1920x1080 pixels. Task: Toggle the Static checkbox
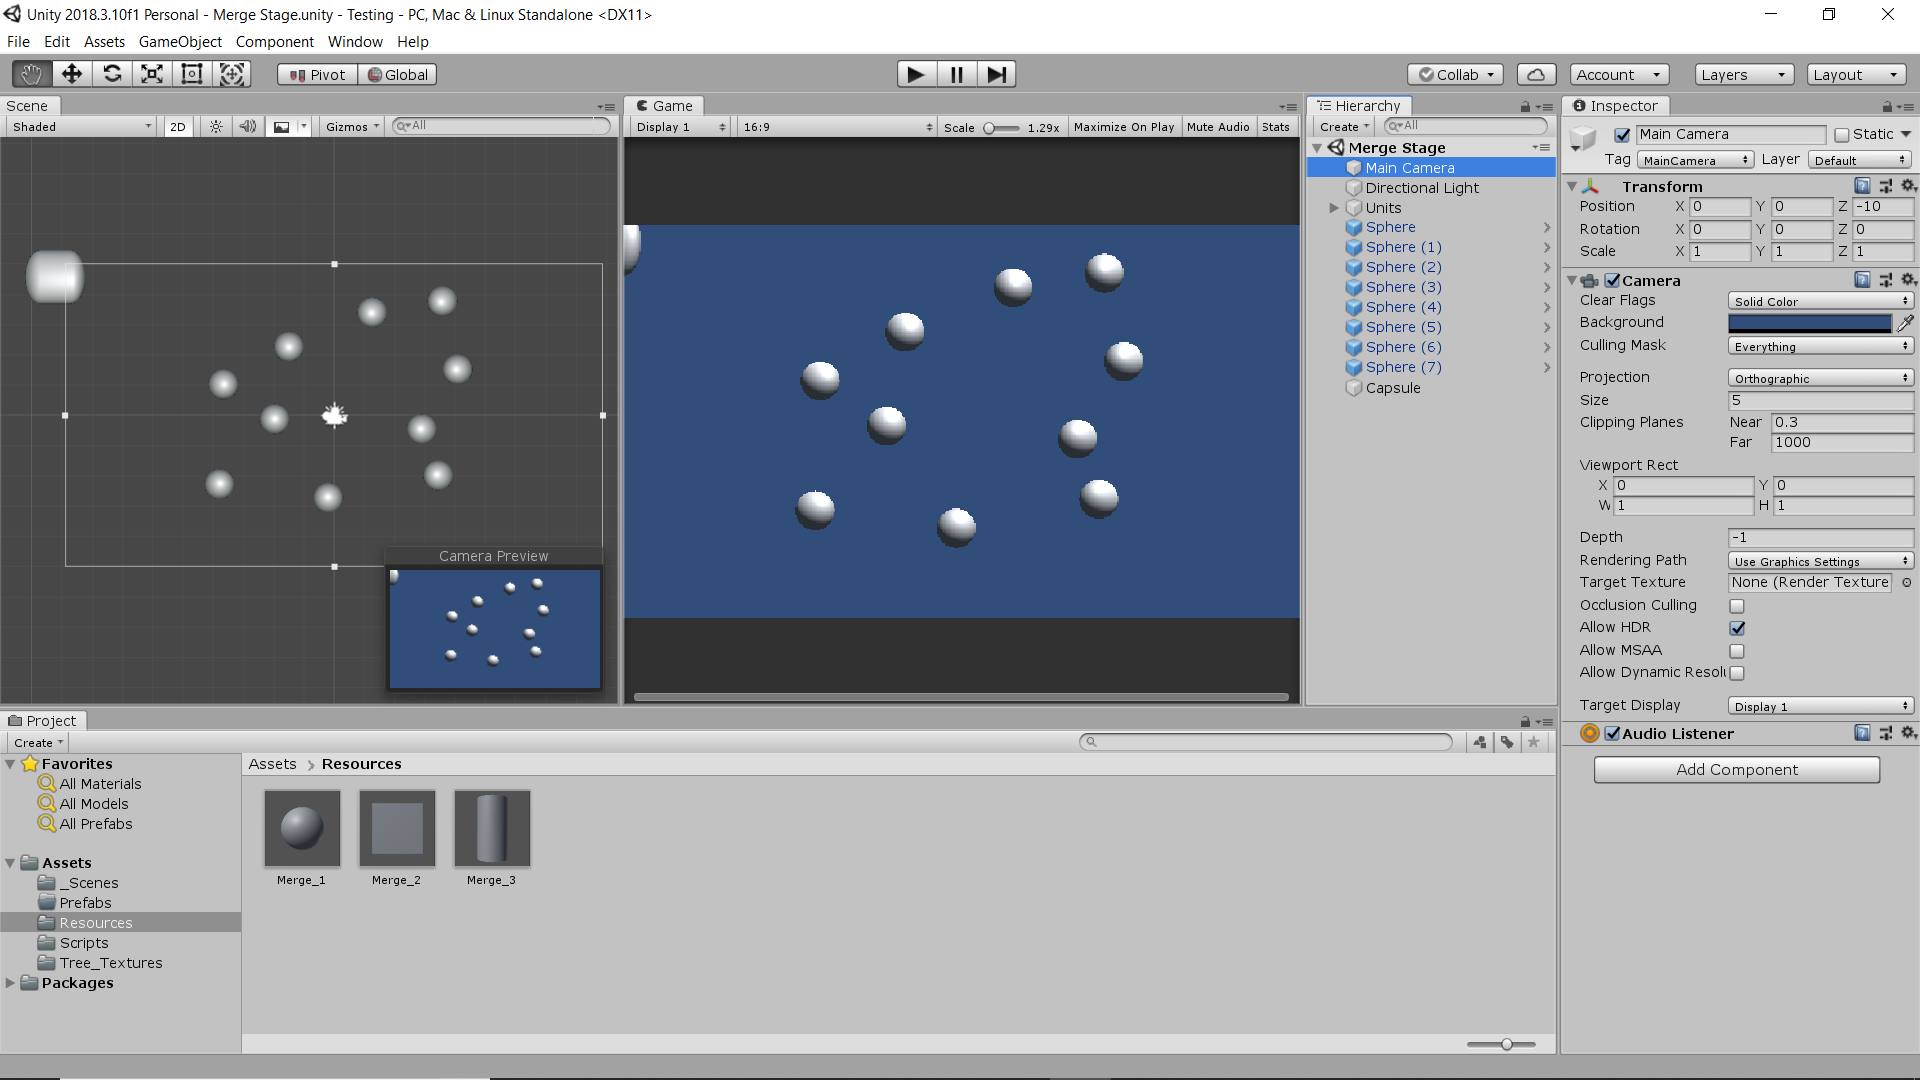coord(1842,135)
